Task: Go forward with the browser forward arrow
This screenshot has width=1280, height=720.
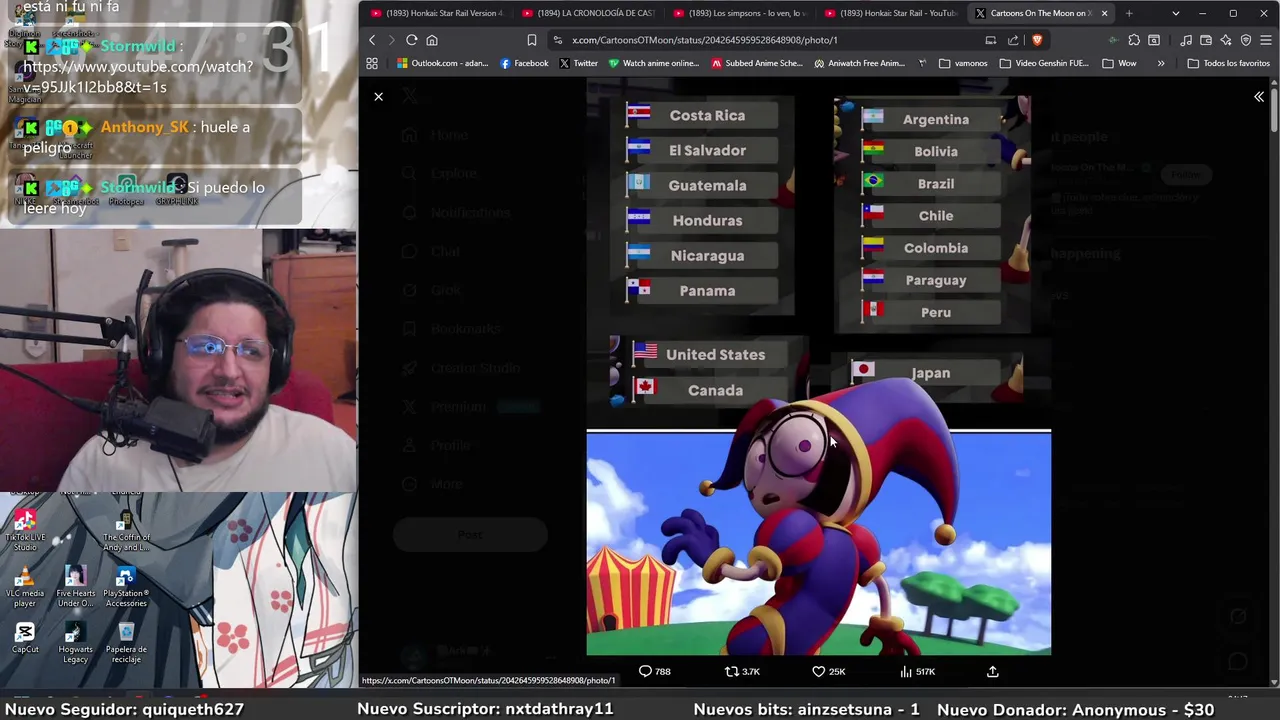Action: [391, 40]
